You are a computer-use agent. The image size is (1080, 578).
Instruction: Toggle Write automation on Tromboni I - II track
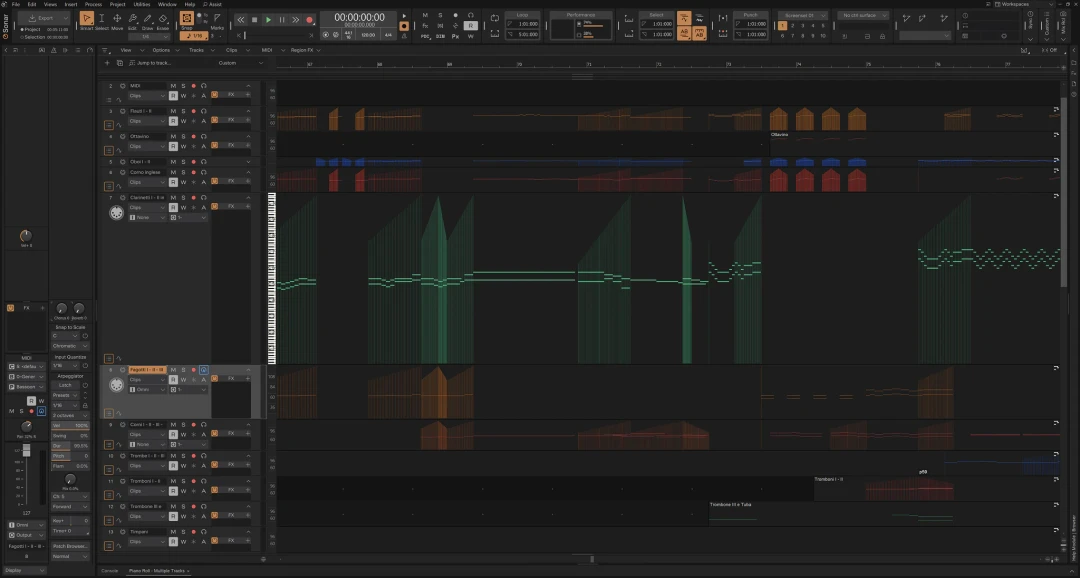coord(183,491)
